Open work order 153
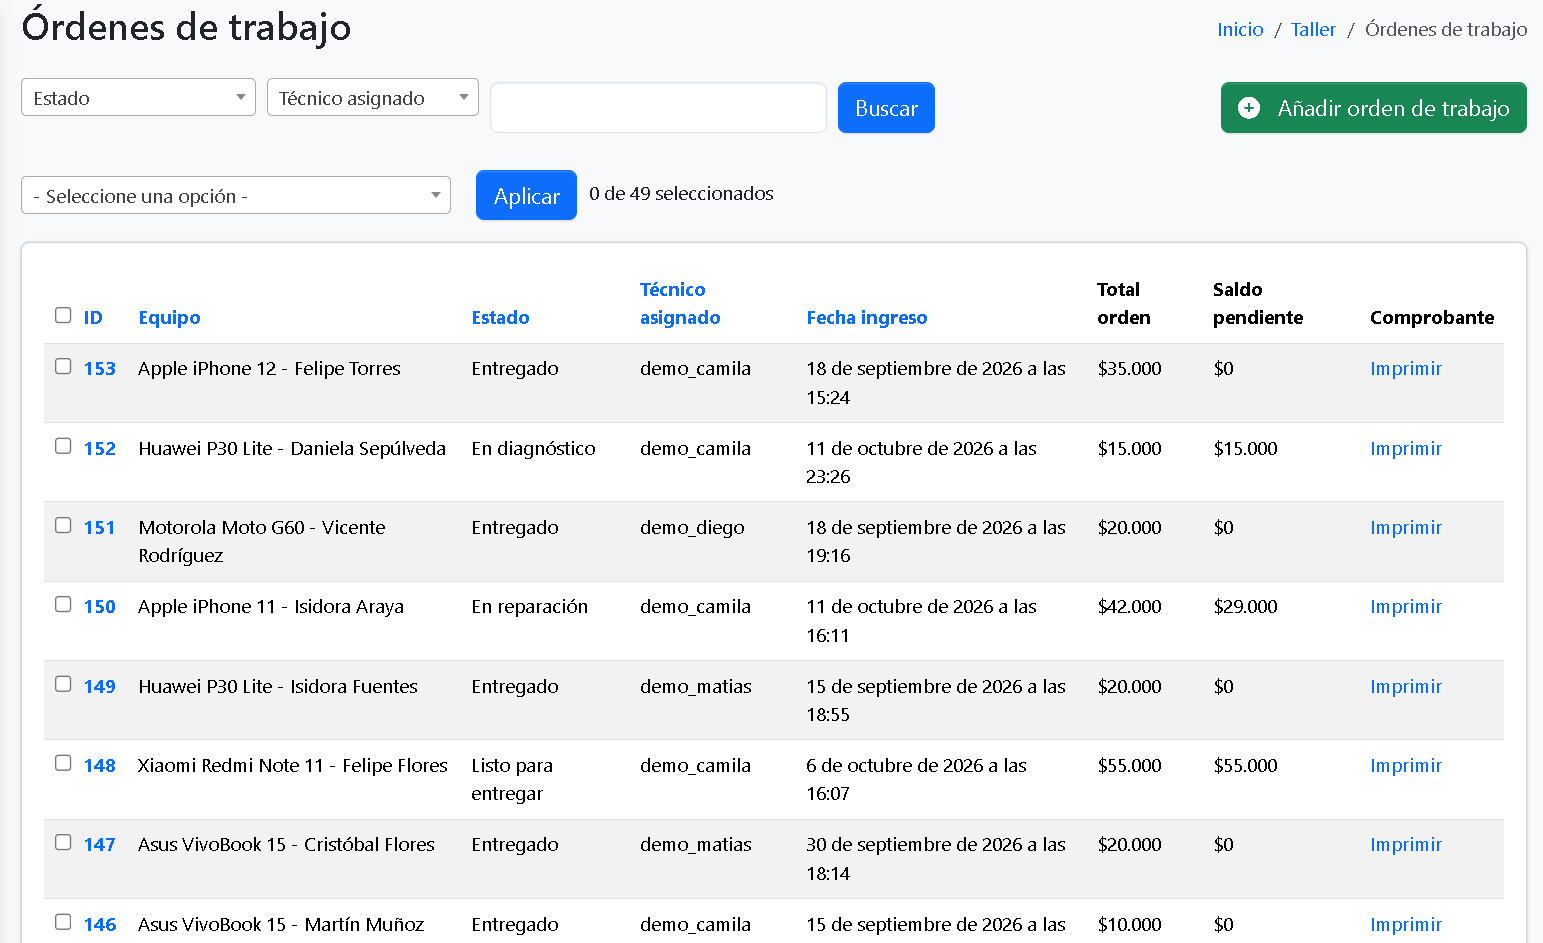Screen dimensions: 1543x943 [100, 368]
